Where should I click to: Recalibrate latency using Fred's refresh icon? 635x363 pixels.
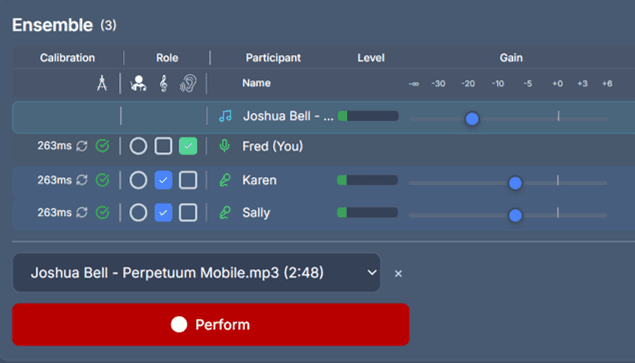coord(82,146)
